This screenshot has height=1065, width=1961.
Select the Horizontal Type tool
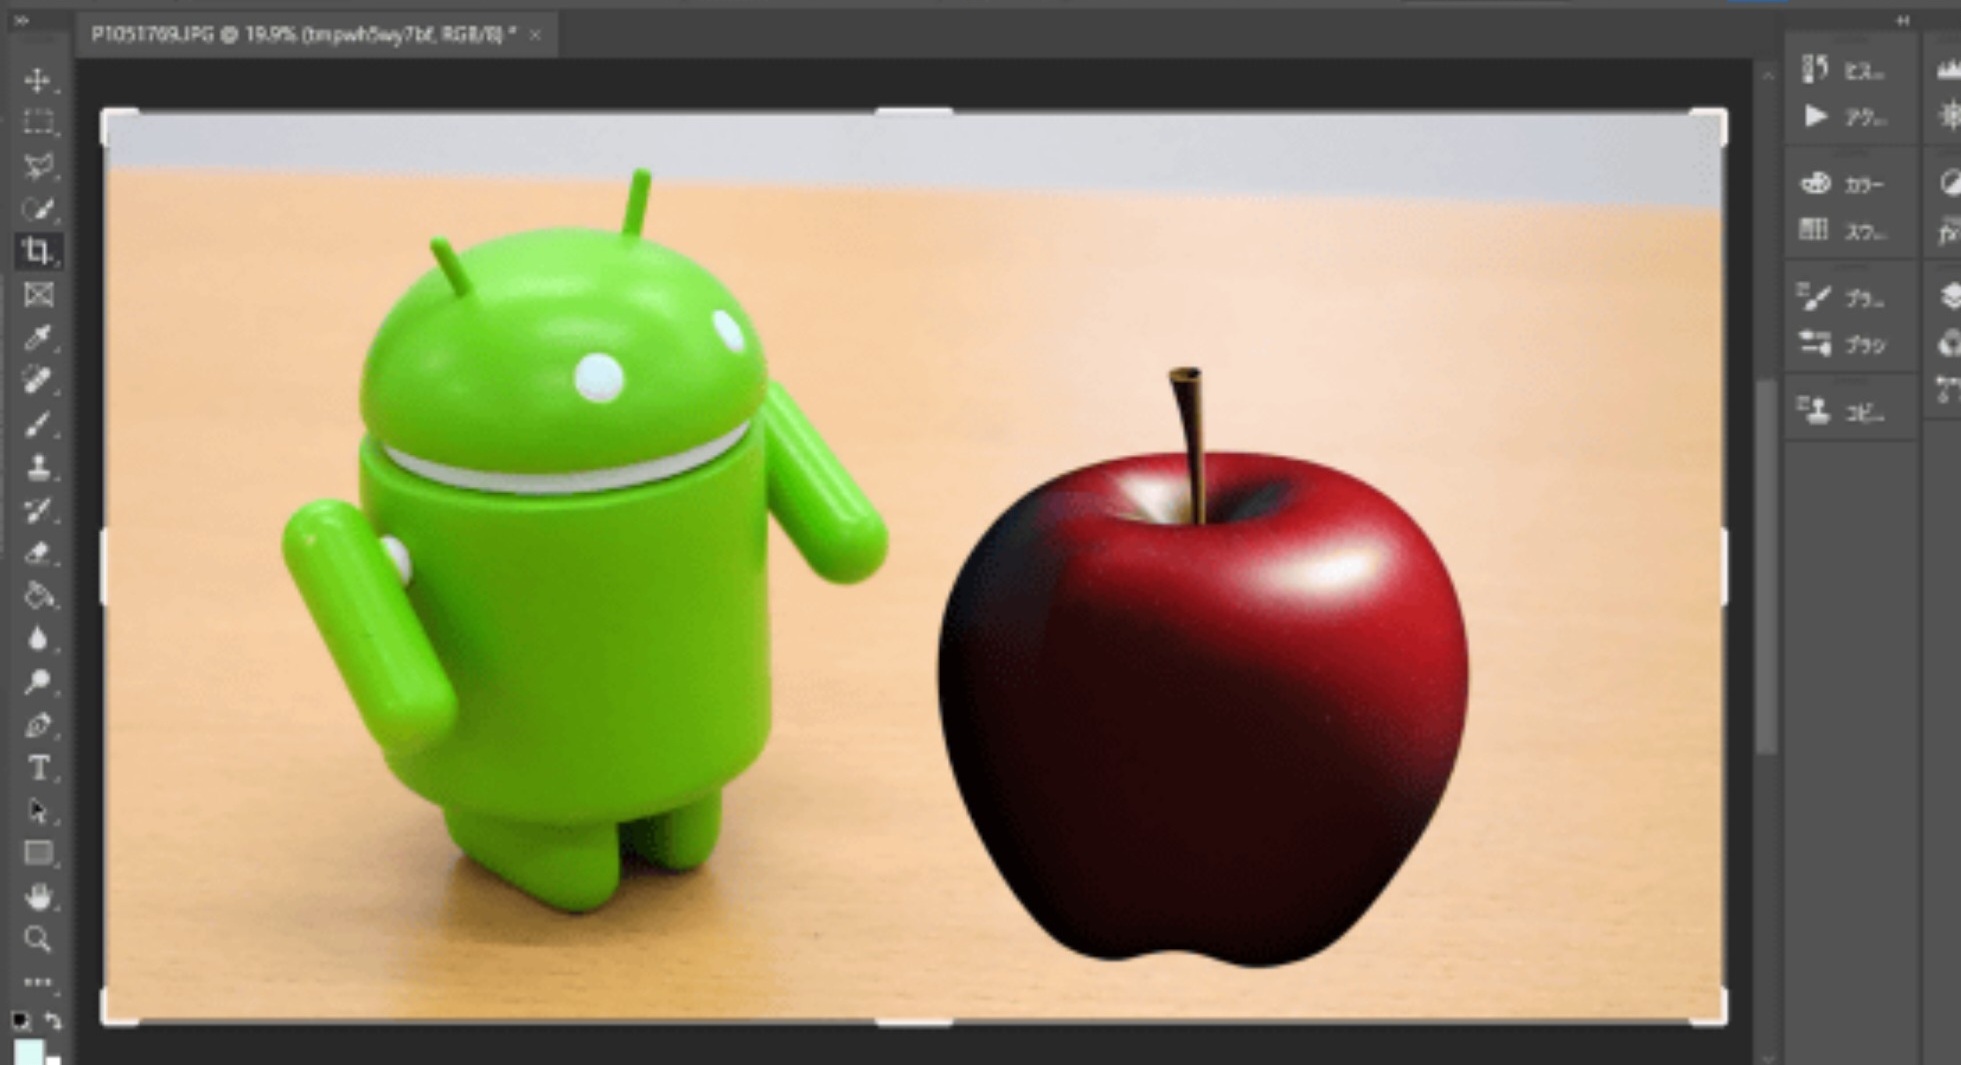[38, 768]
